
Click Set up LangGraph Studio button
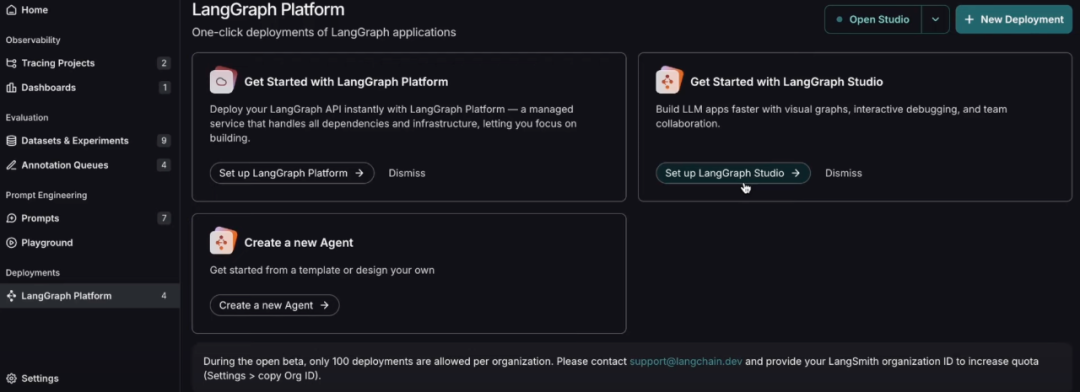733,173
